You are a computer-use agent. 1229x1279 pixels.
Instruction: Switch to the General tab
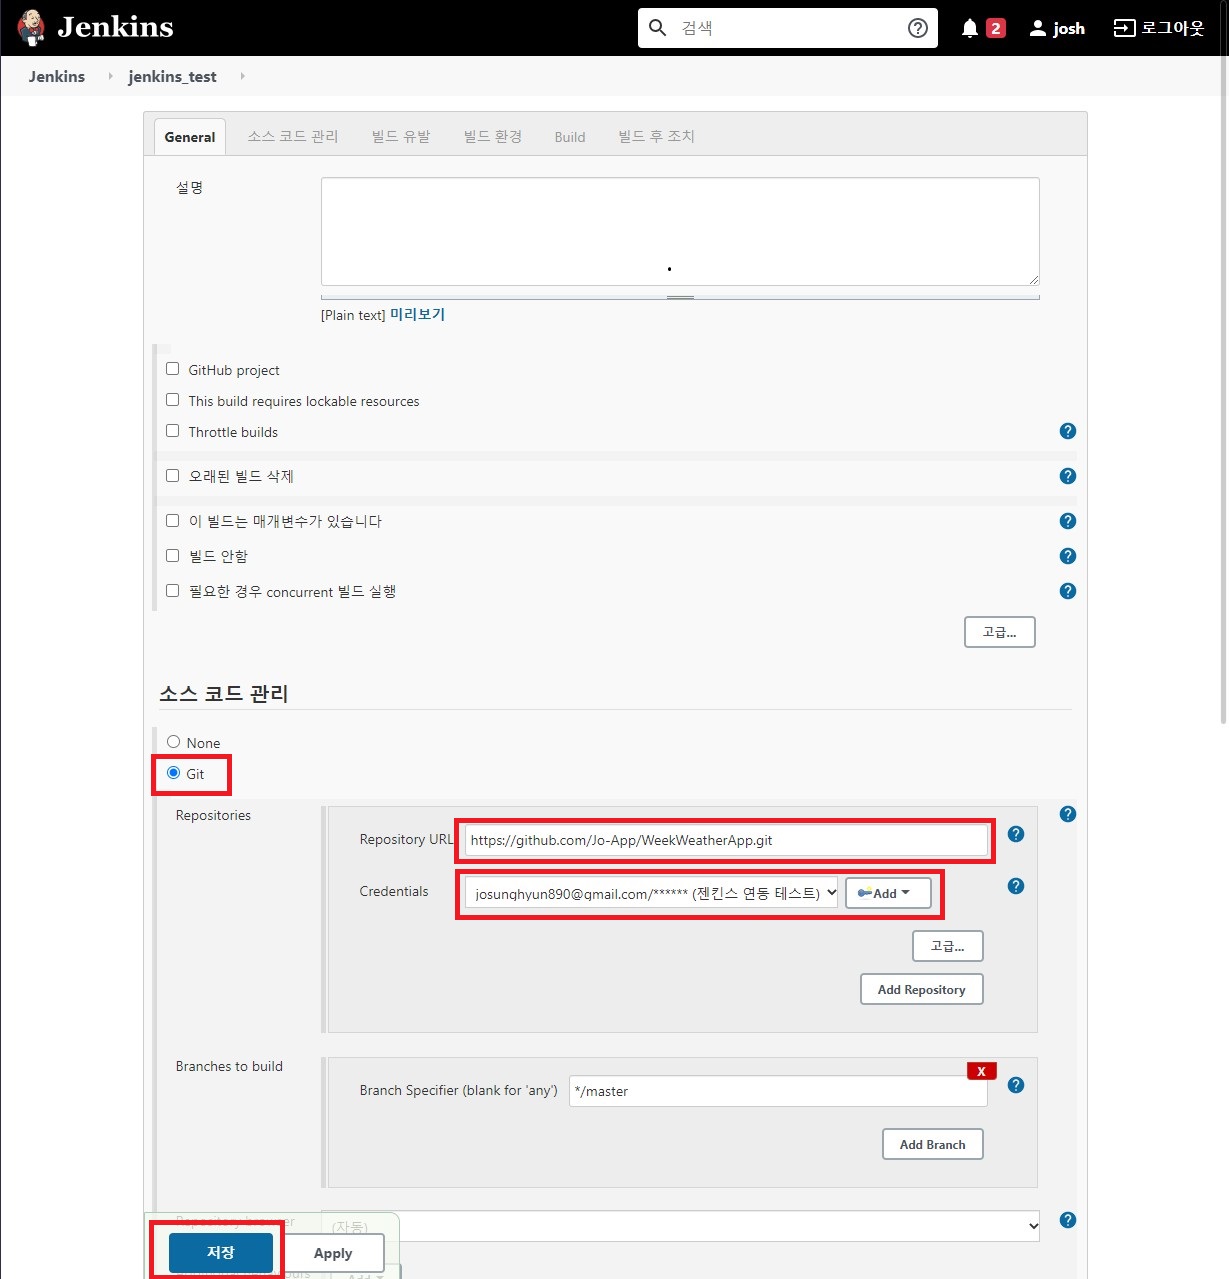point(190,137)
